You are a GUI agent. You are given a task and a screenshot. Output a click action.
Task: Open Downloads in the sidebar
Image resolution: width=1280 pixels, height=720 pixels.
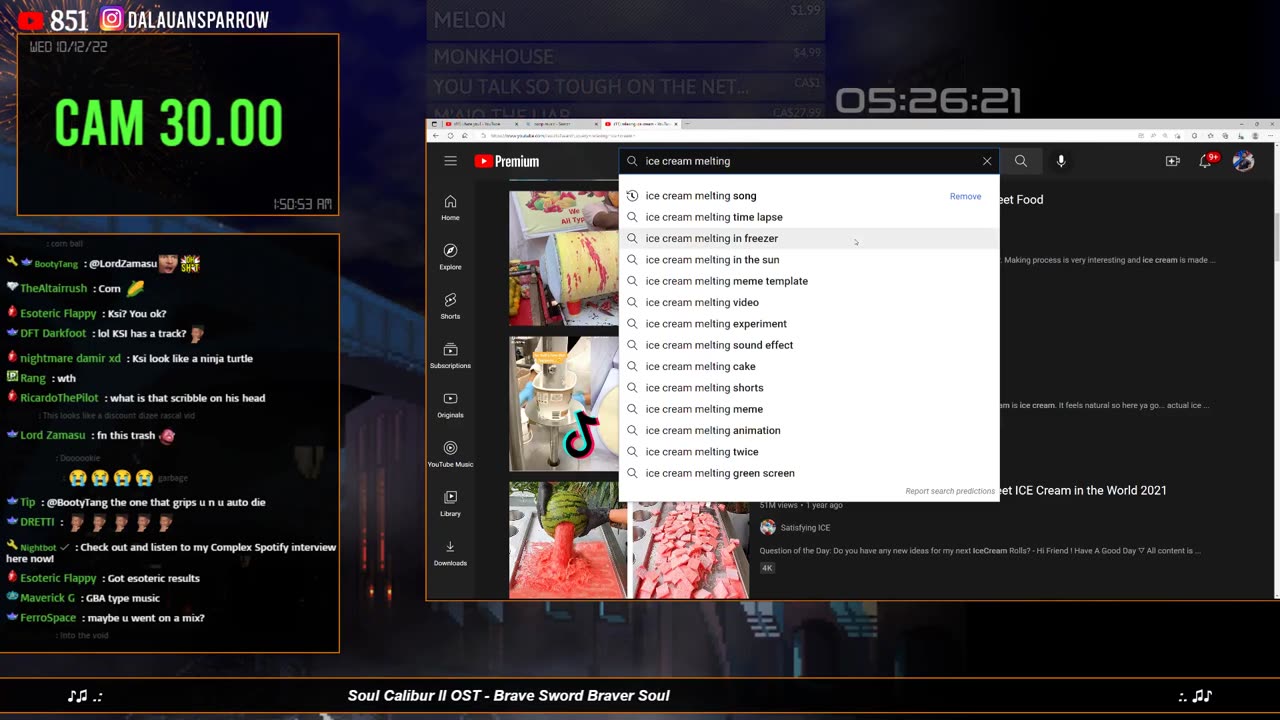(451, 552)
